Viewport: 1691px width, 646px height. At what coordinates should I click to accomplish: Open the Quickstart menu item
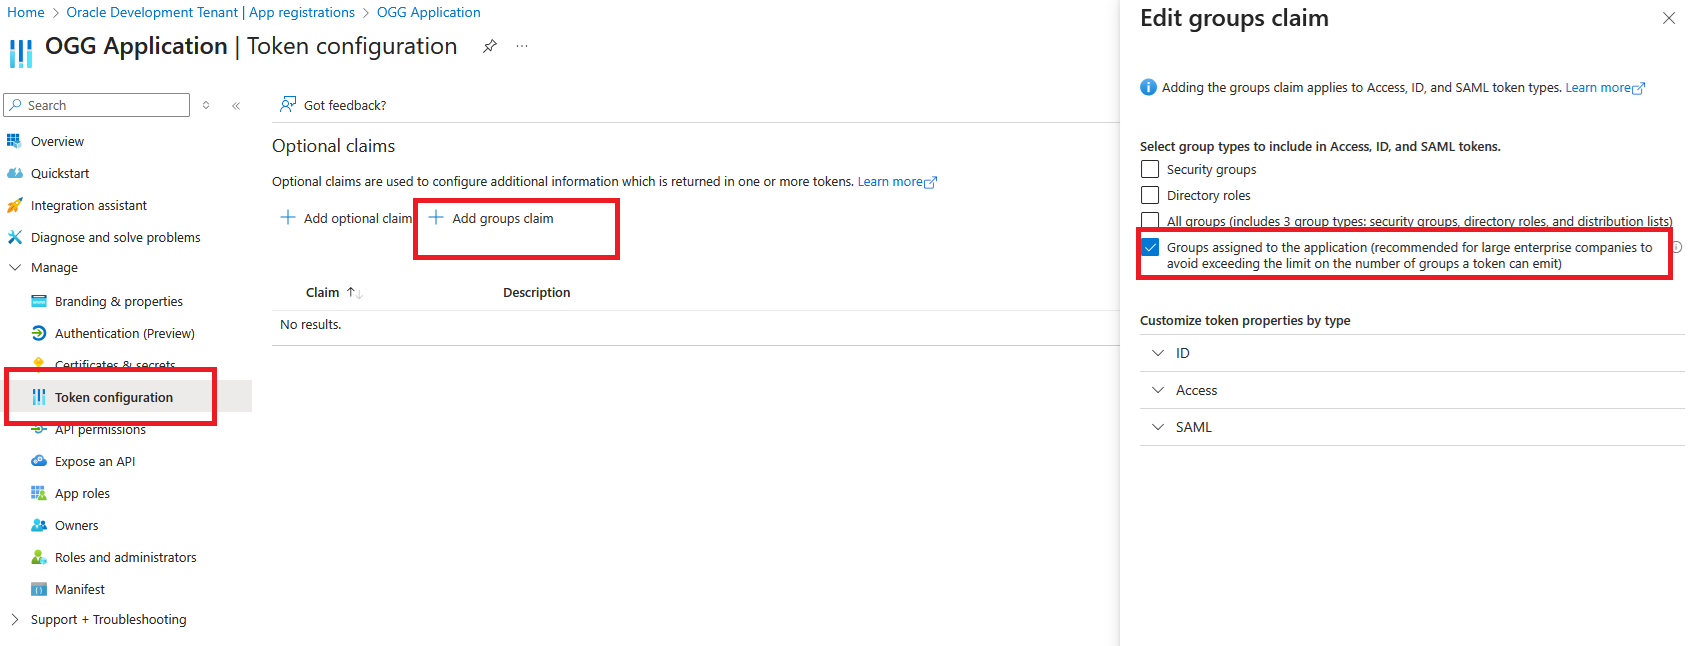[60, 173]
